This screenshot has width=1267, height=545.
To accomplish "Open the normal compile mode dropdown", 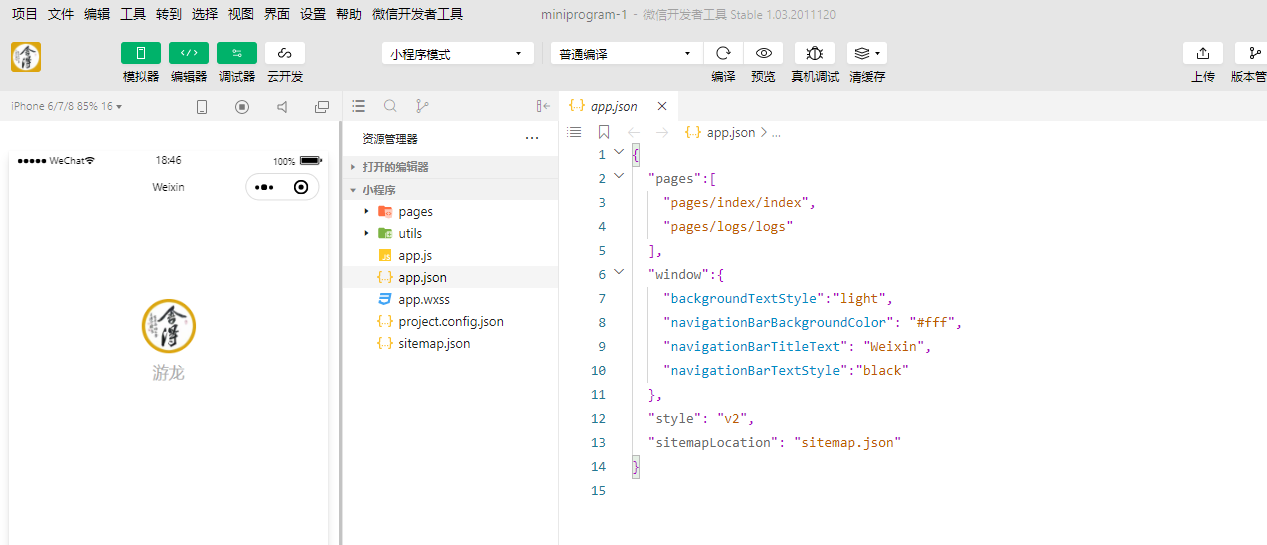I will [x=626, y=54].
